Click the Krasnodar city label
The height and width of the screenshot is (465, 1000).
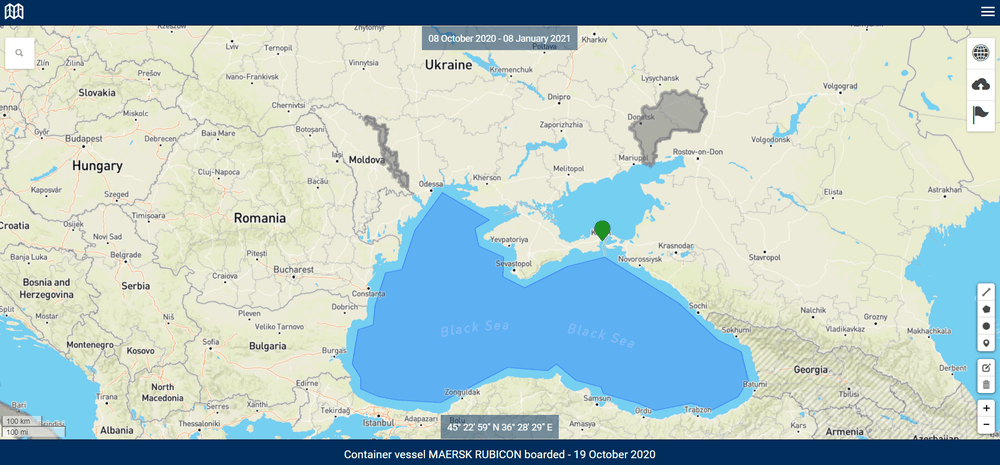676,246
